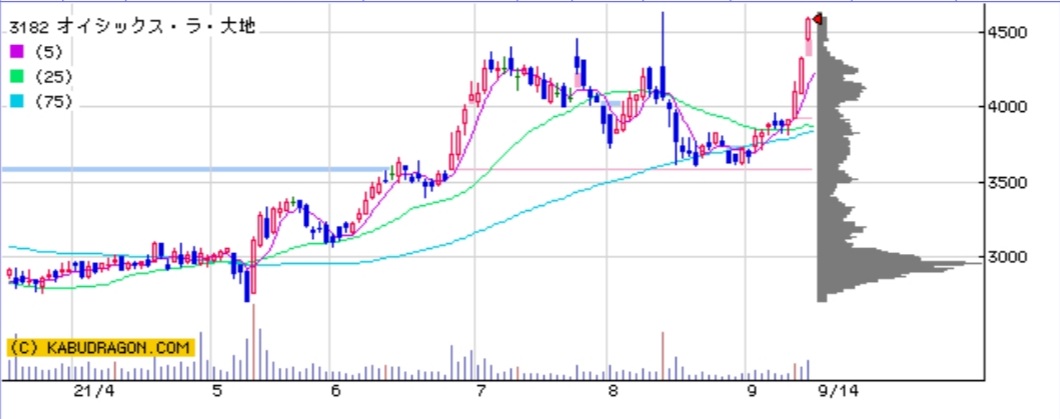Click the 4000 price axis label
Viewport: 1060px width, 419px height.
tap(1007, 107)
